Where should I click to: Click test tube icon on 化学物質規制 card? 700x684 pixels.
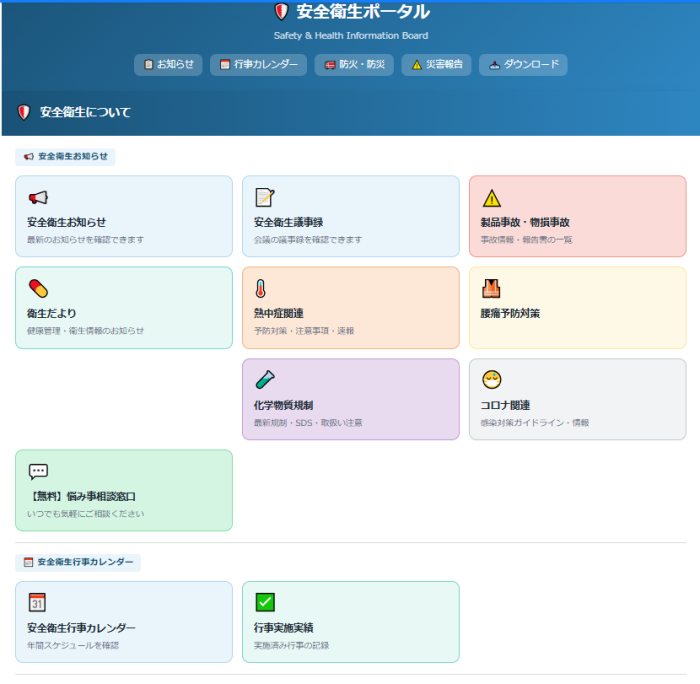click(265, 380)
